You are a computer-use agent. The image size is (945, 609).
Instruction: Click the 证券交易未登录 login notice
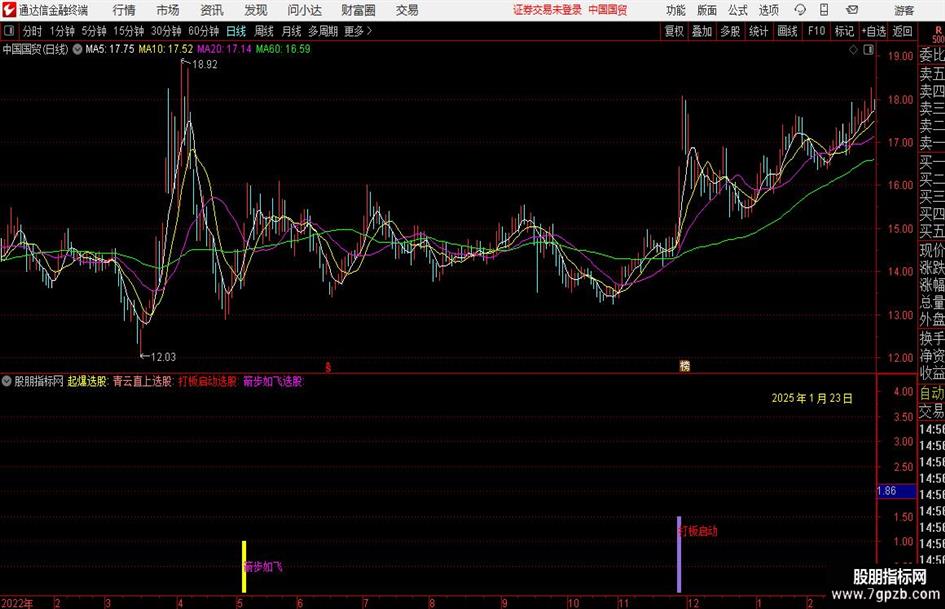547,10
